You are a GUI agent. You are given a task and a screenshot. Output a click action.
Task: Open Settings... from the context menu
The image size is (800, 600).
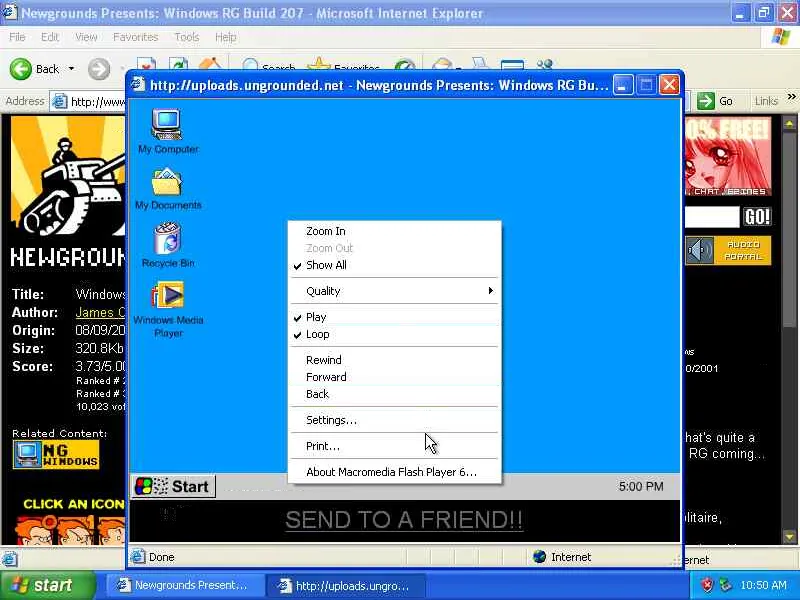point(394,420)
